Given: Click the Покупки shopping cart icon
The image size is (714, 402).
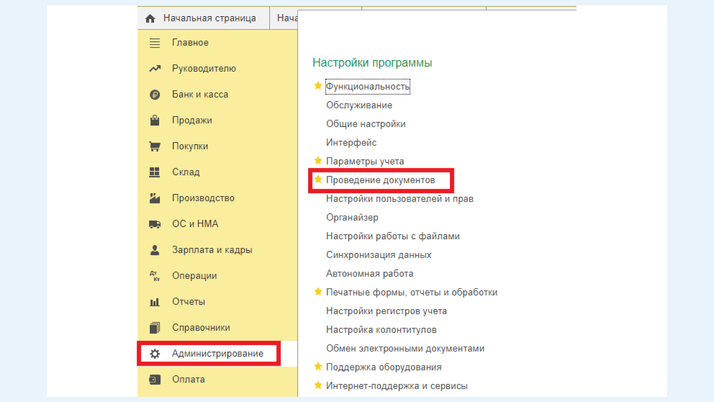Looking at the screenshot, I should [x=155, y=146].
